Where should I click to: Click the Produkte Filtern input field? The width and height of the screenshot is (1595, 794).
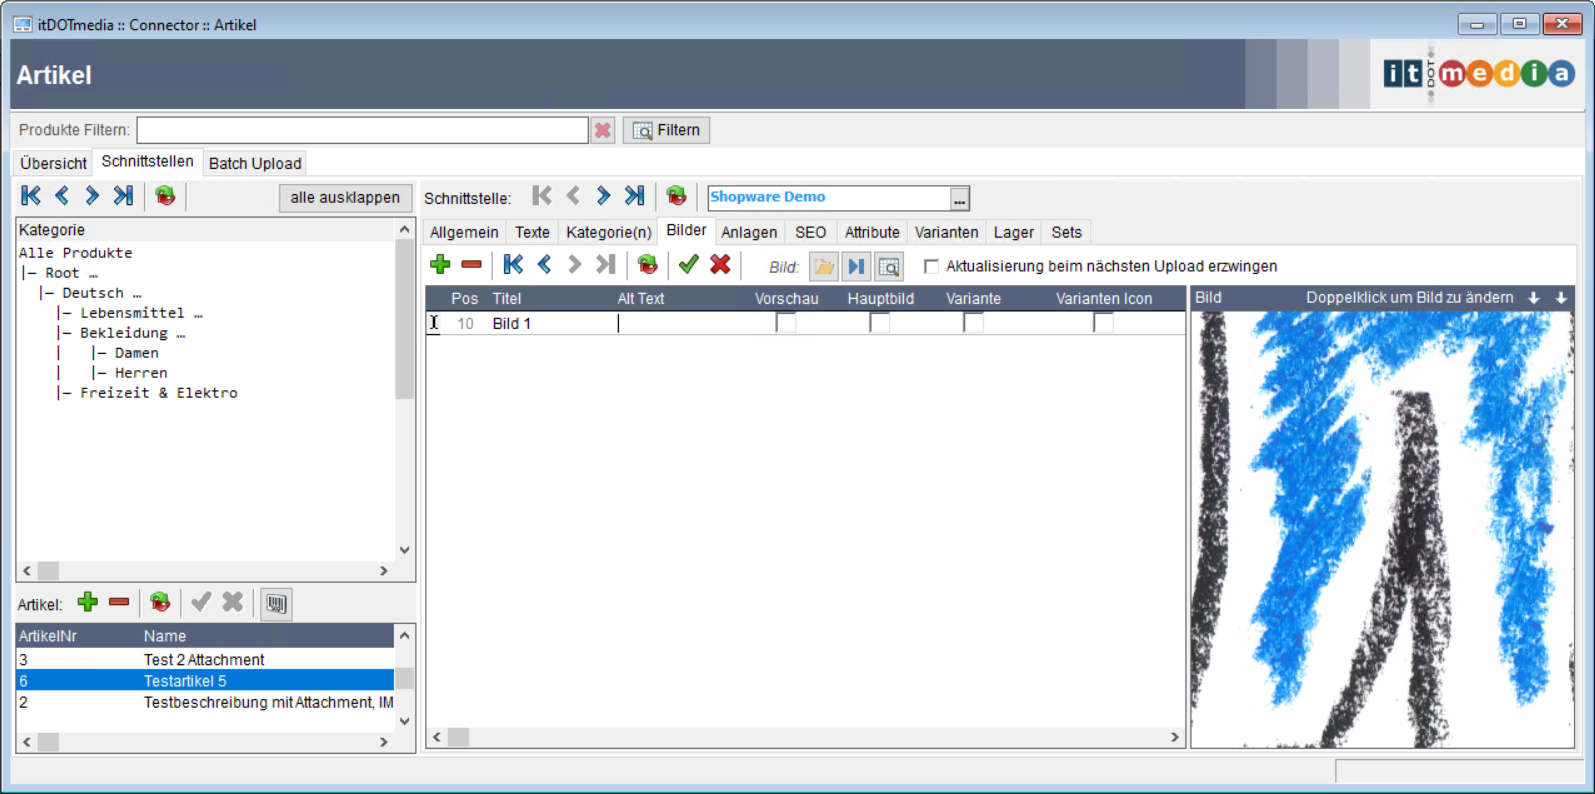362,130
